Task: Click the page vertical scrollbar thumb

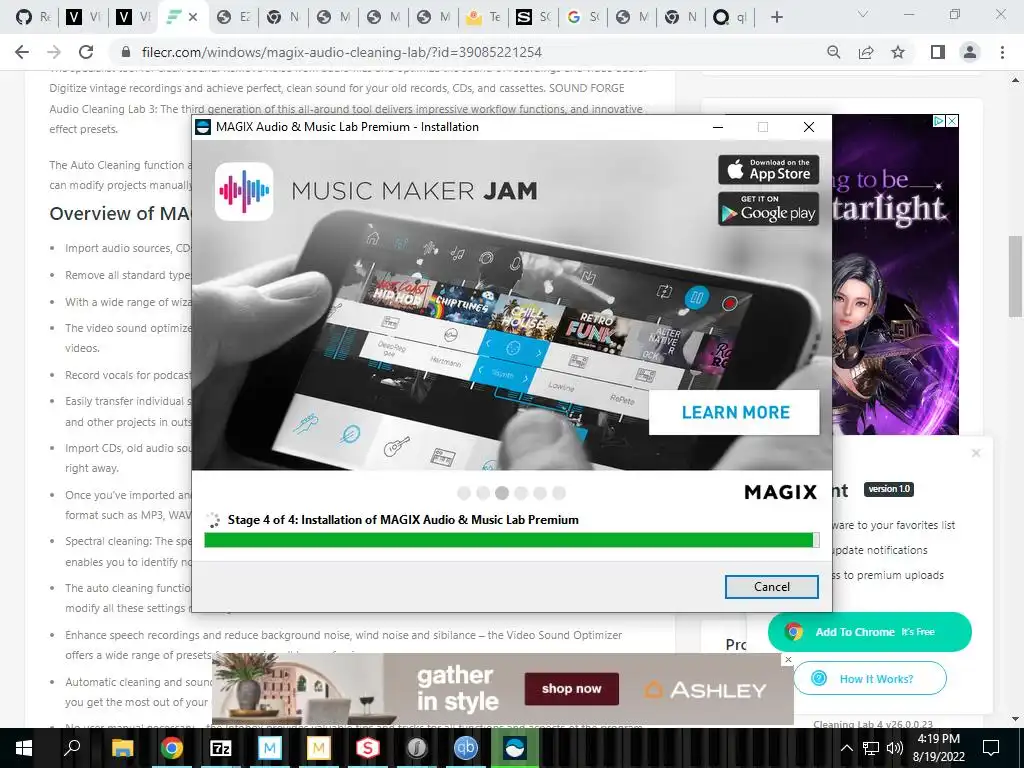Action: click(1015, 276)
